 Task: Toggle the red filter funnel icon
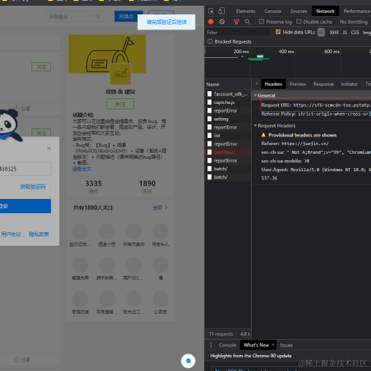point(236,22)
